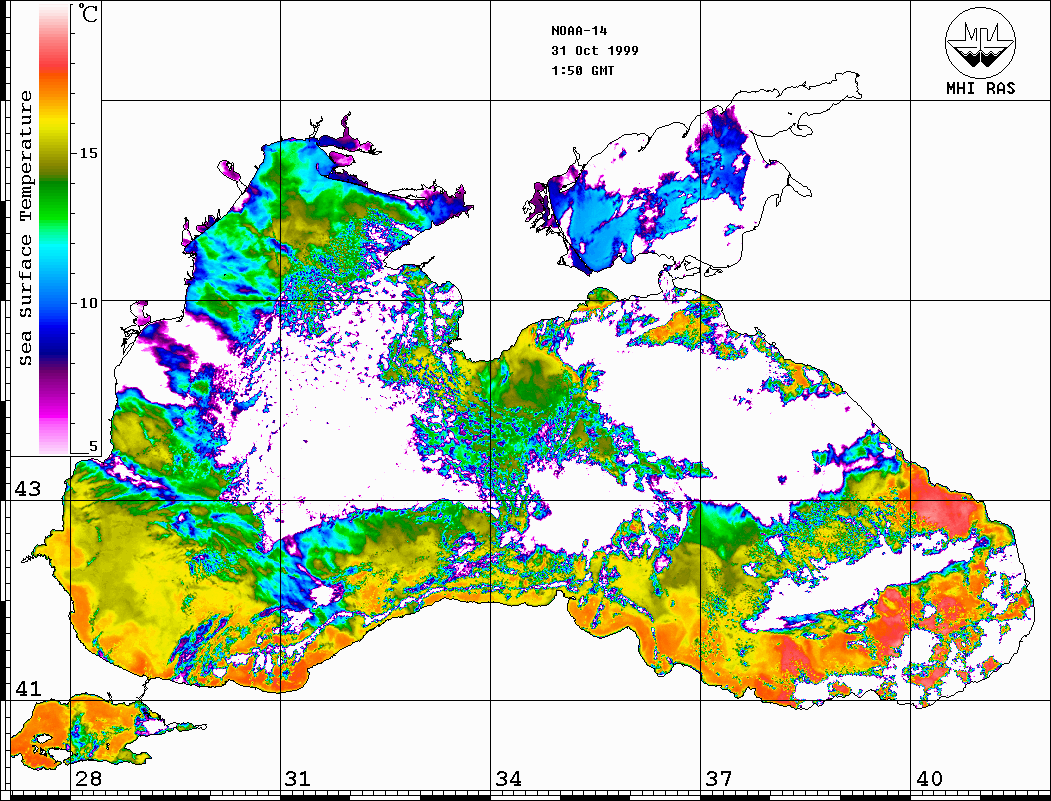Pick the magenta bottom of the color scale
This screenshot has width=1051, height=801.
[x=54, y=412]
